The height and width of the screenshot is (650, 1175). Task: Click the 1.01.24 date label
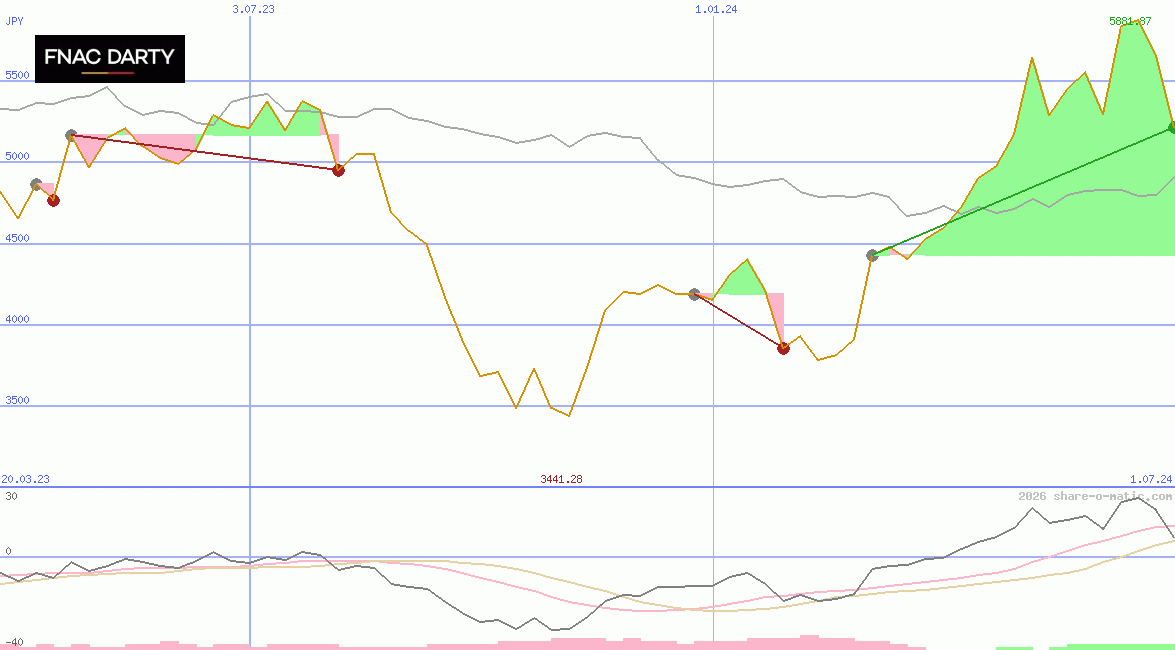(716, 9)
